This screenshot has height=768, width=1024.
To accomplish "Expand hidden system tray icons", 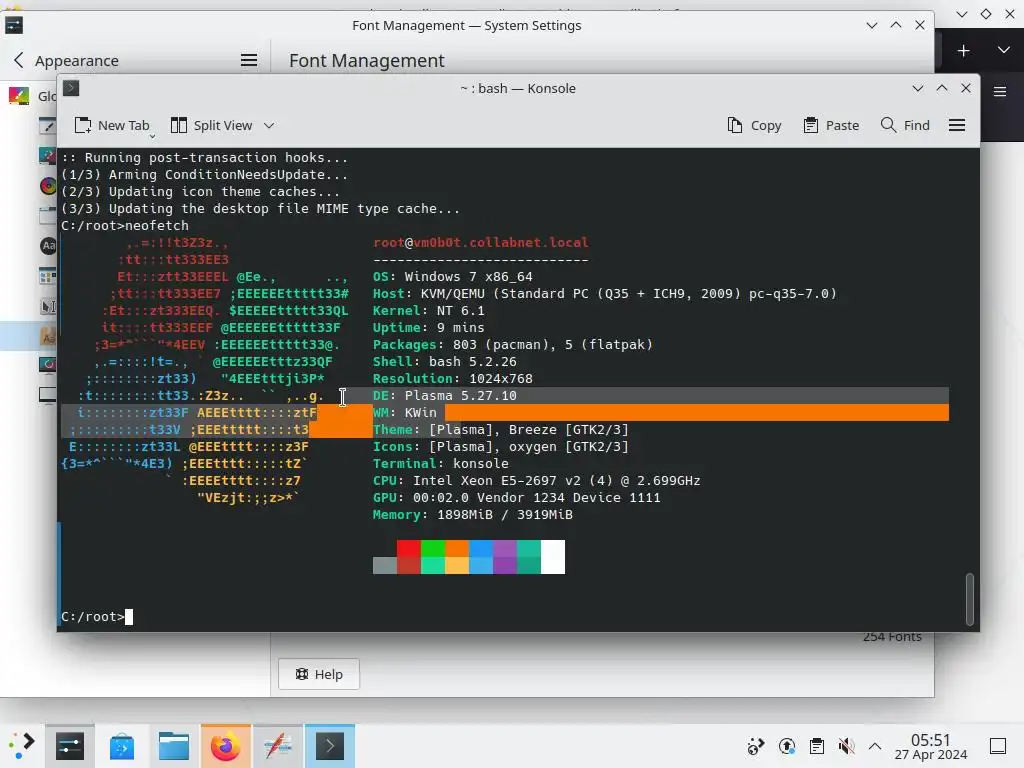I will [875, 746].
